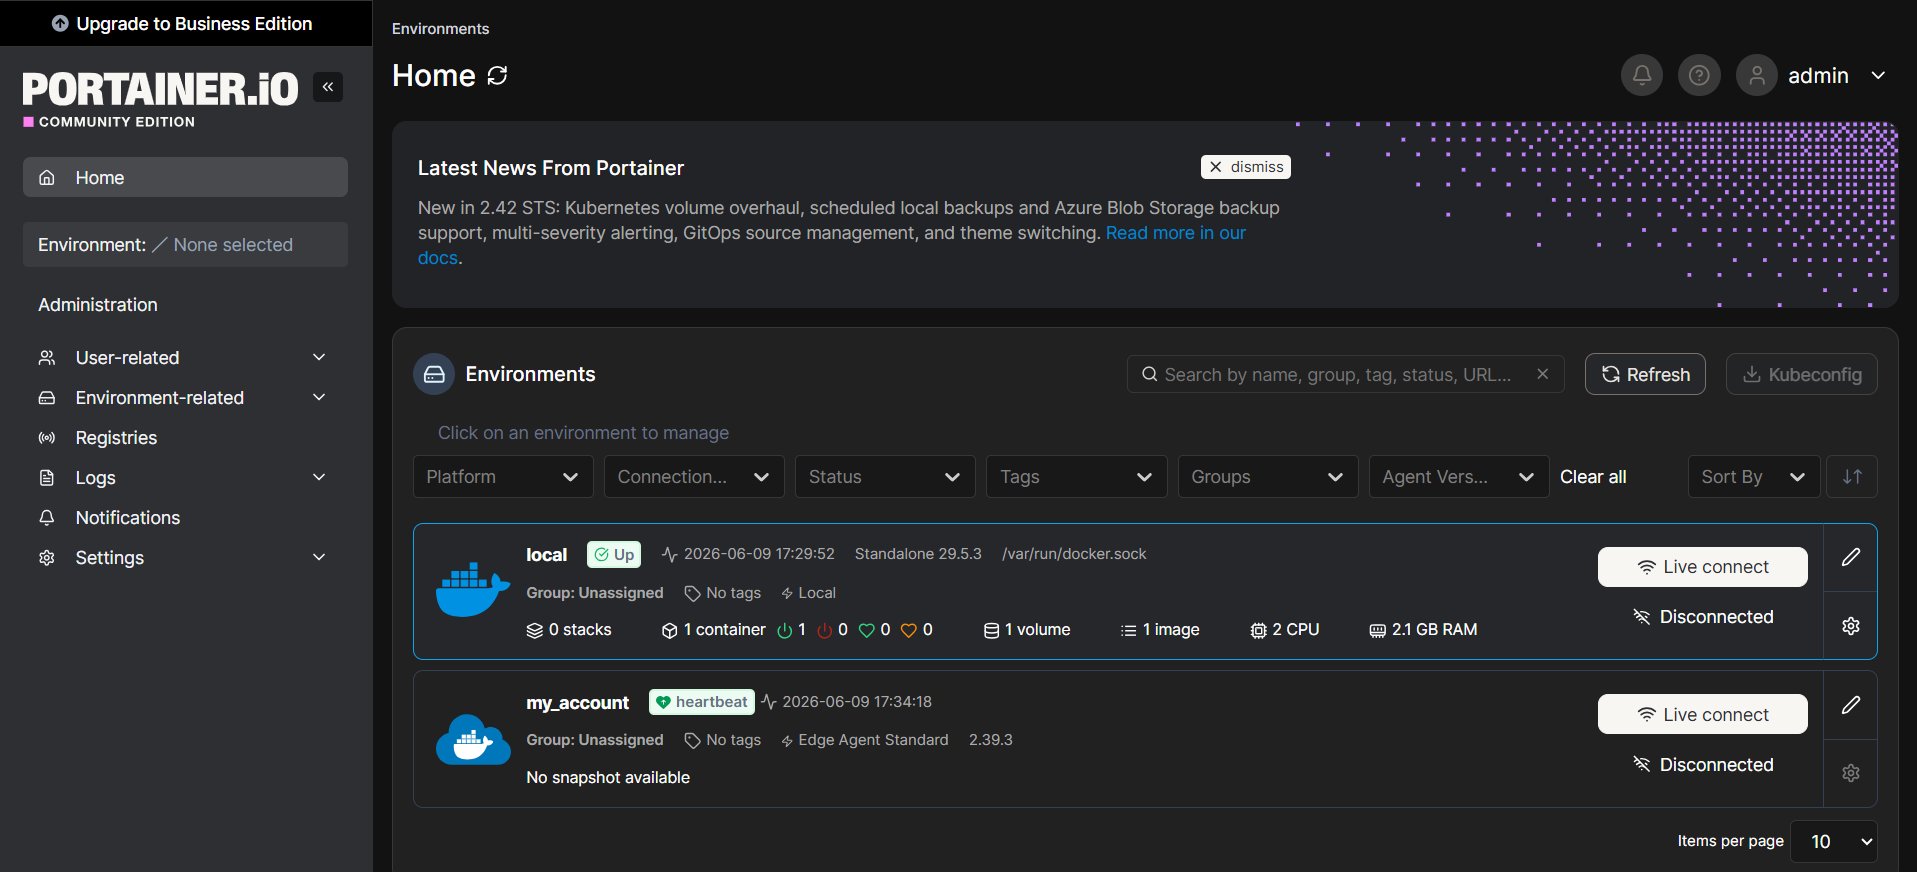Open the Sort By dropdown
The width and height of the screenshot is (1917, 872).
pos(1754,477)
